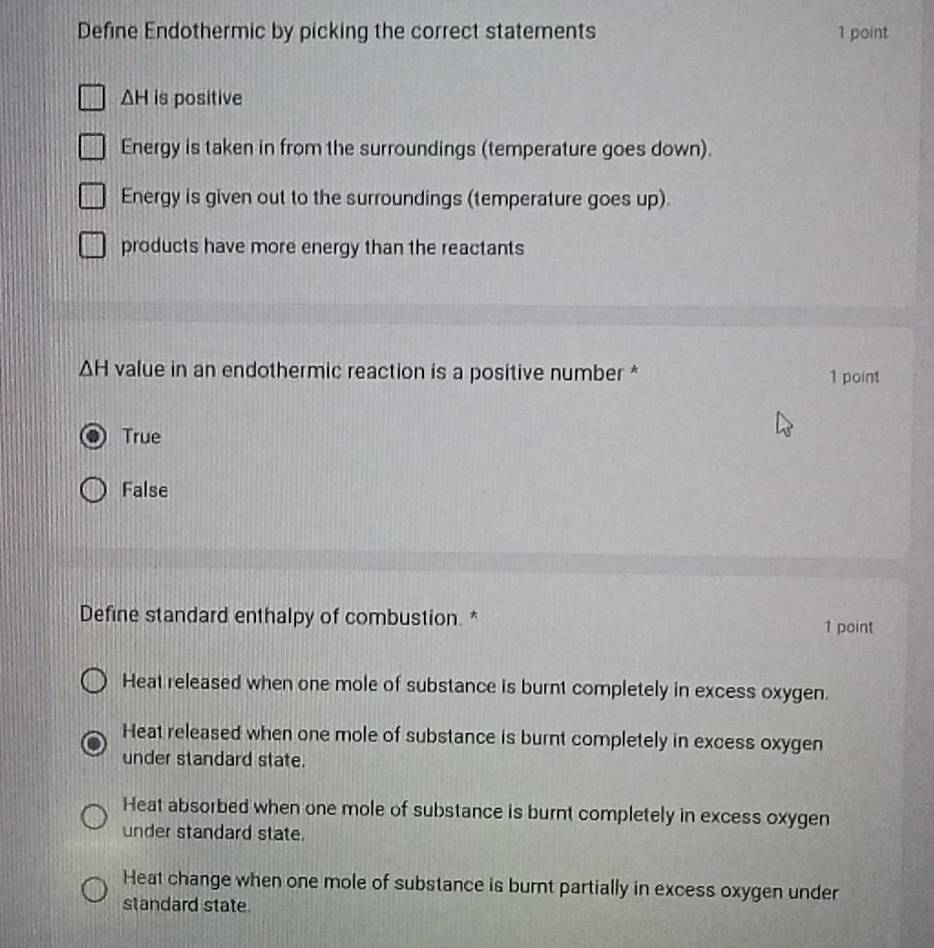Pick 'Heat change ... burnt partially' option
The width and height of the screenshot is (934, 948).
click(x=94, y=889)
